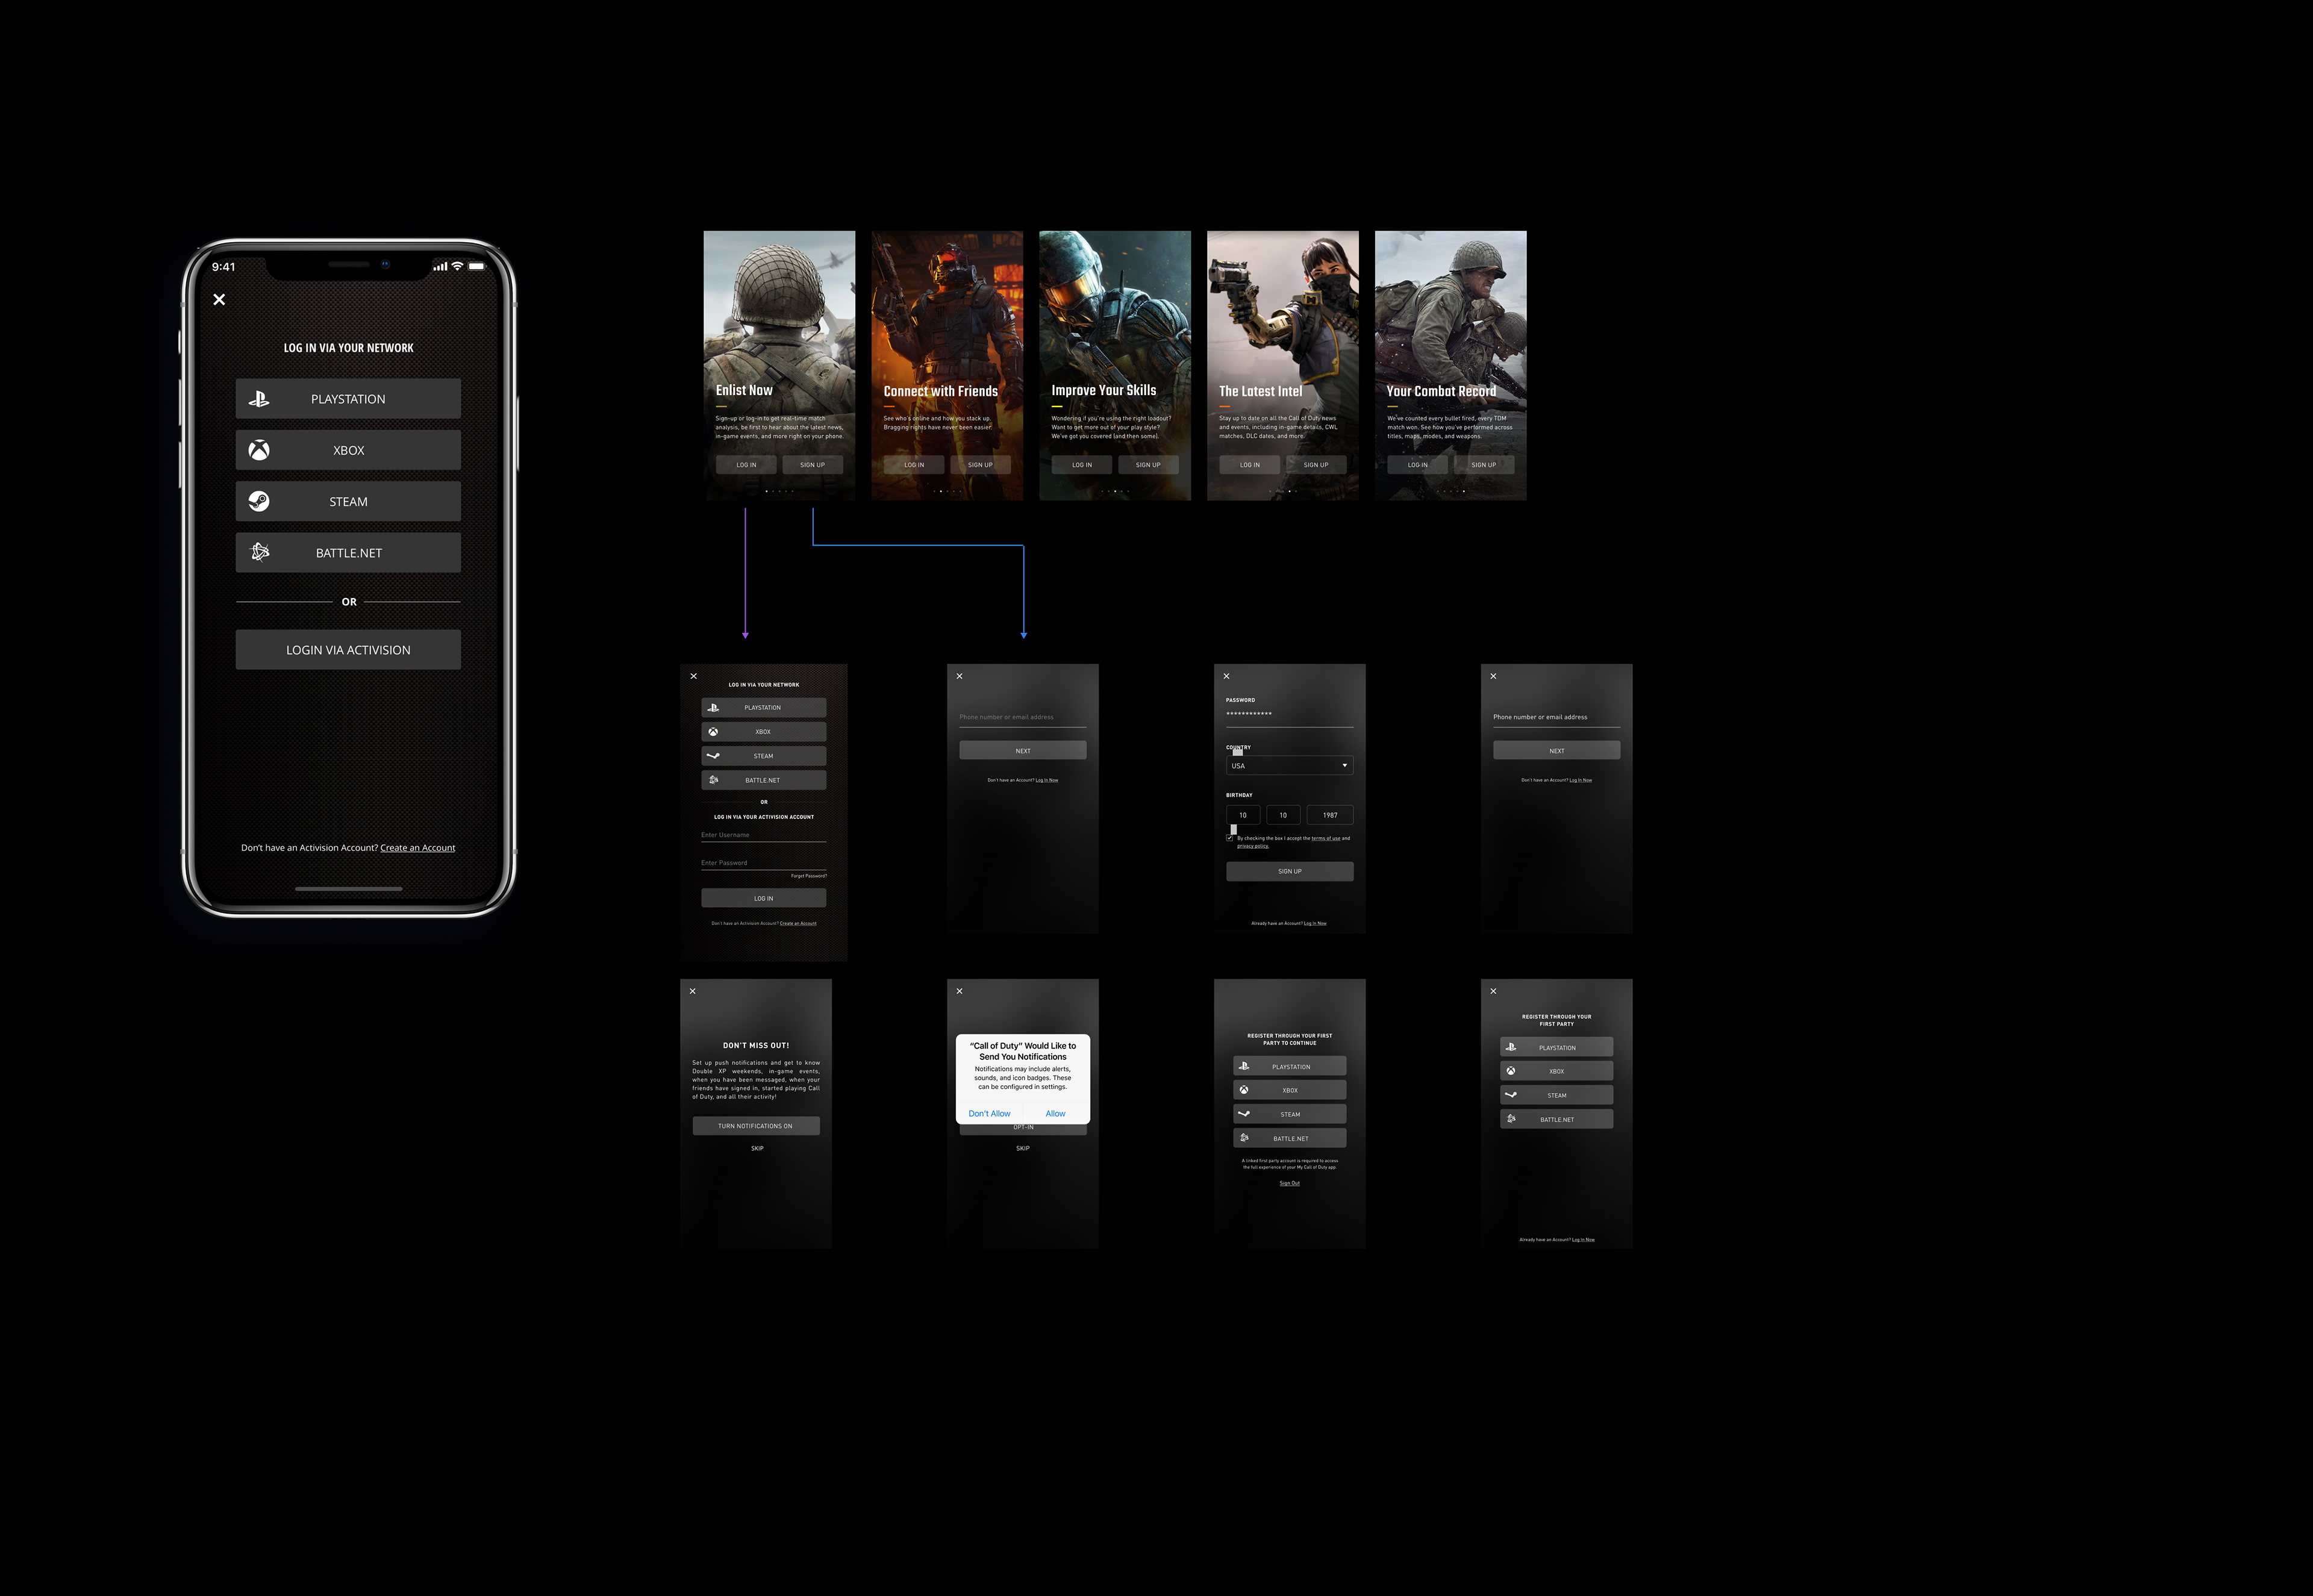
Task: Click Xbox icon on 'Register Through Your First Party' screen
Action: coord(1511,1071)
